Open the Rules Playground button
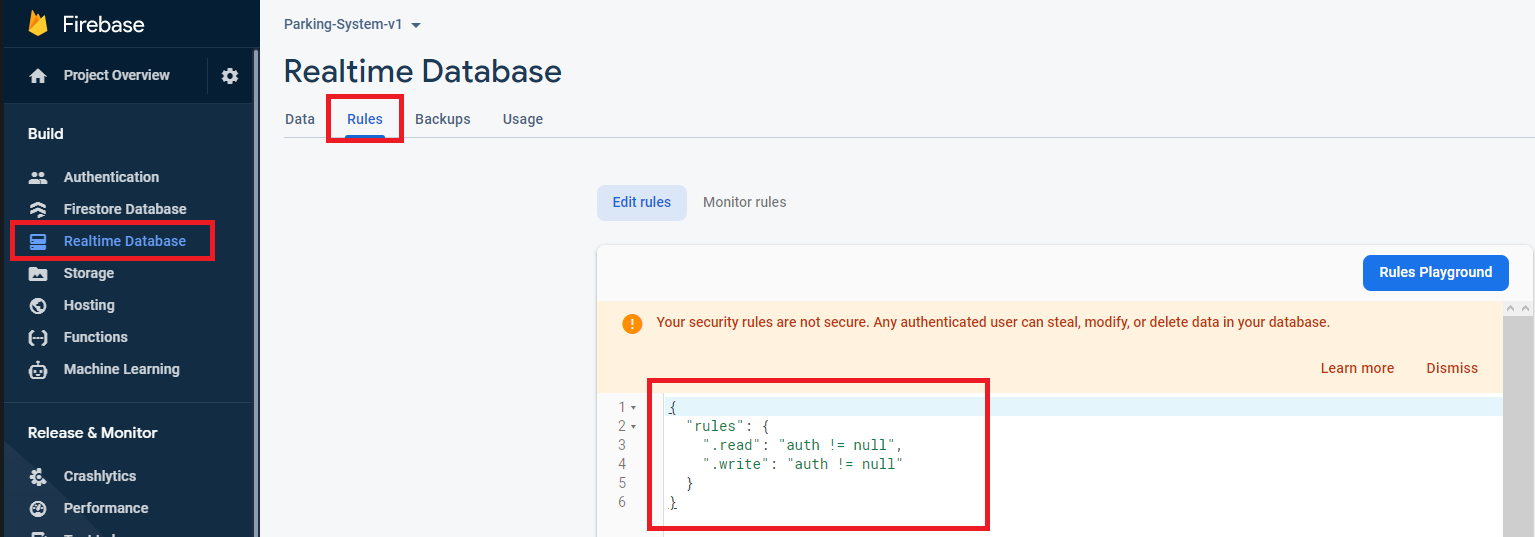The width and height of the screenshot is (1535, 537). [x=1436, y=272]
